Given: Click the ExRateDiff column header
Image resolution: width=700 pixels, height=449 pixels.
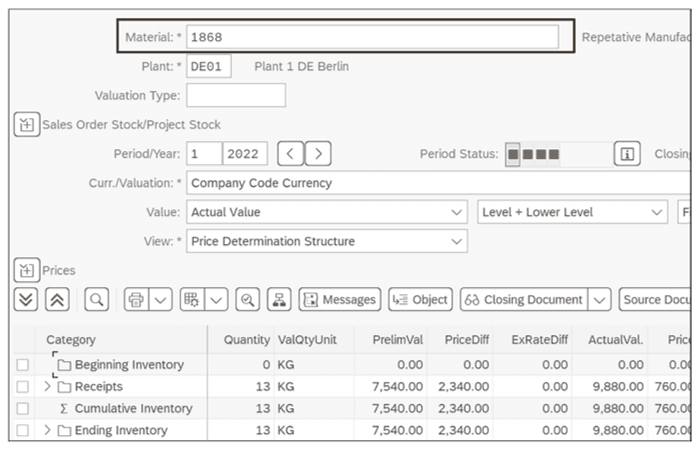Looking at the screenshot, I should pyautogui.click(x=540, y=340).
